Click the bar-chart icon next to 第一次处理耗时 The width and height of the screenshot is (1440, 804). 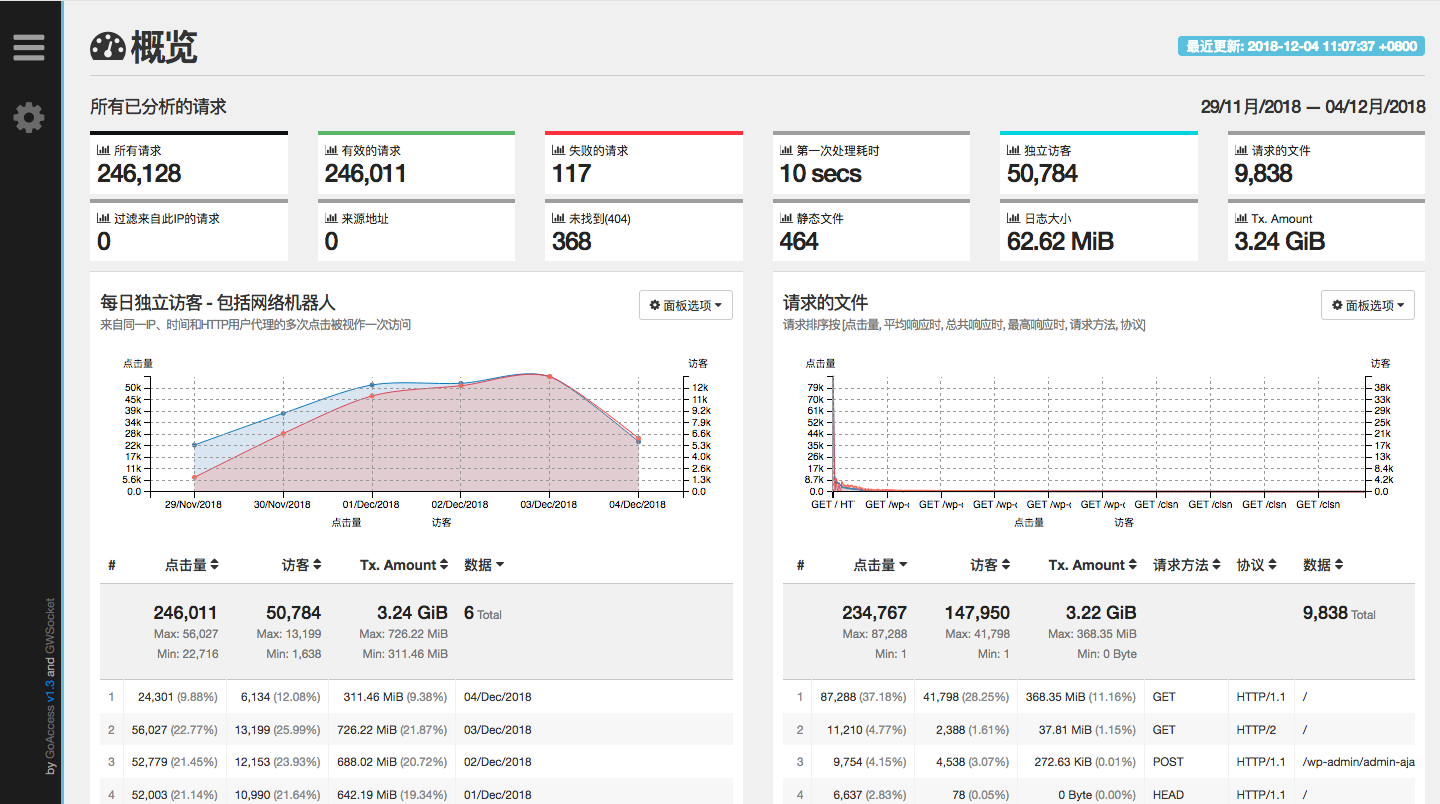(x=786, y=150)
